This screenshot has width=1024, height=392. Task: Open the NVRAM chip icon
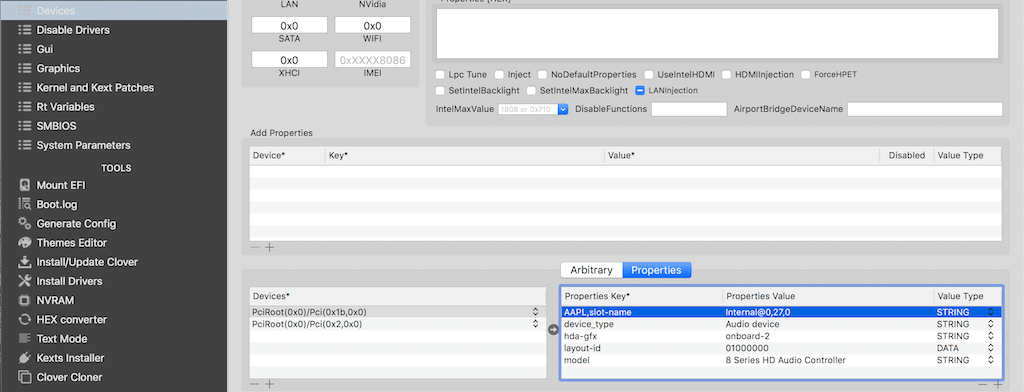(x=25, y=301)
